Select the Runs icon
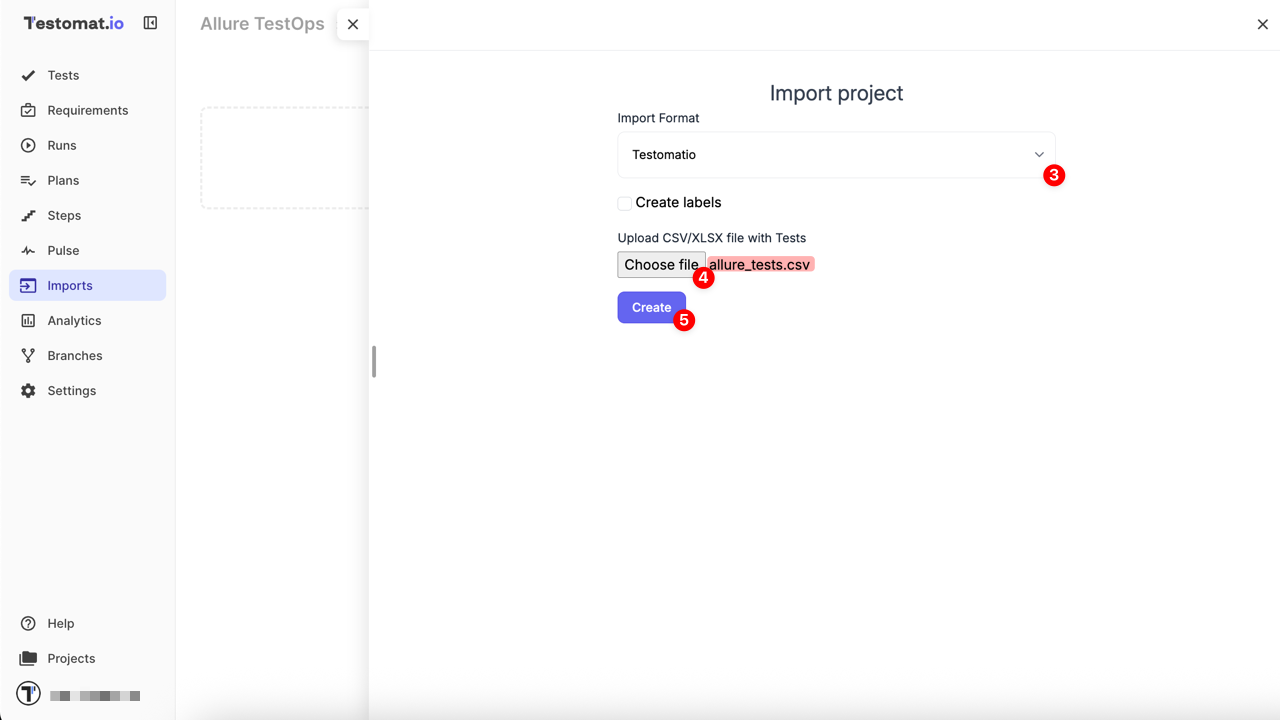1280x720 pixels. coord(29,145)
